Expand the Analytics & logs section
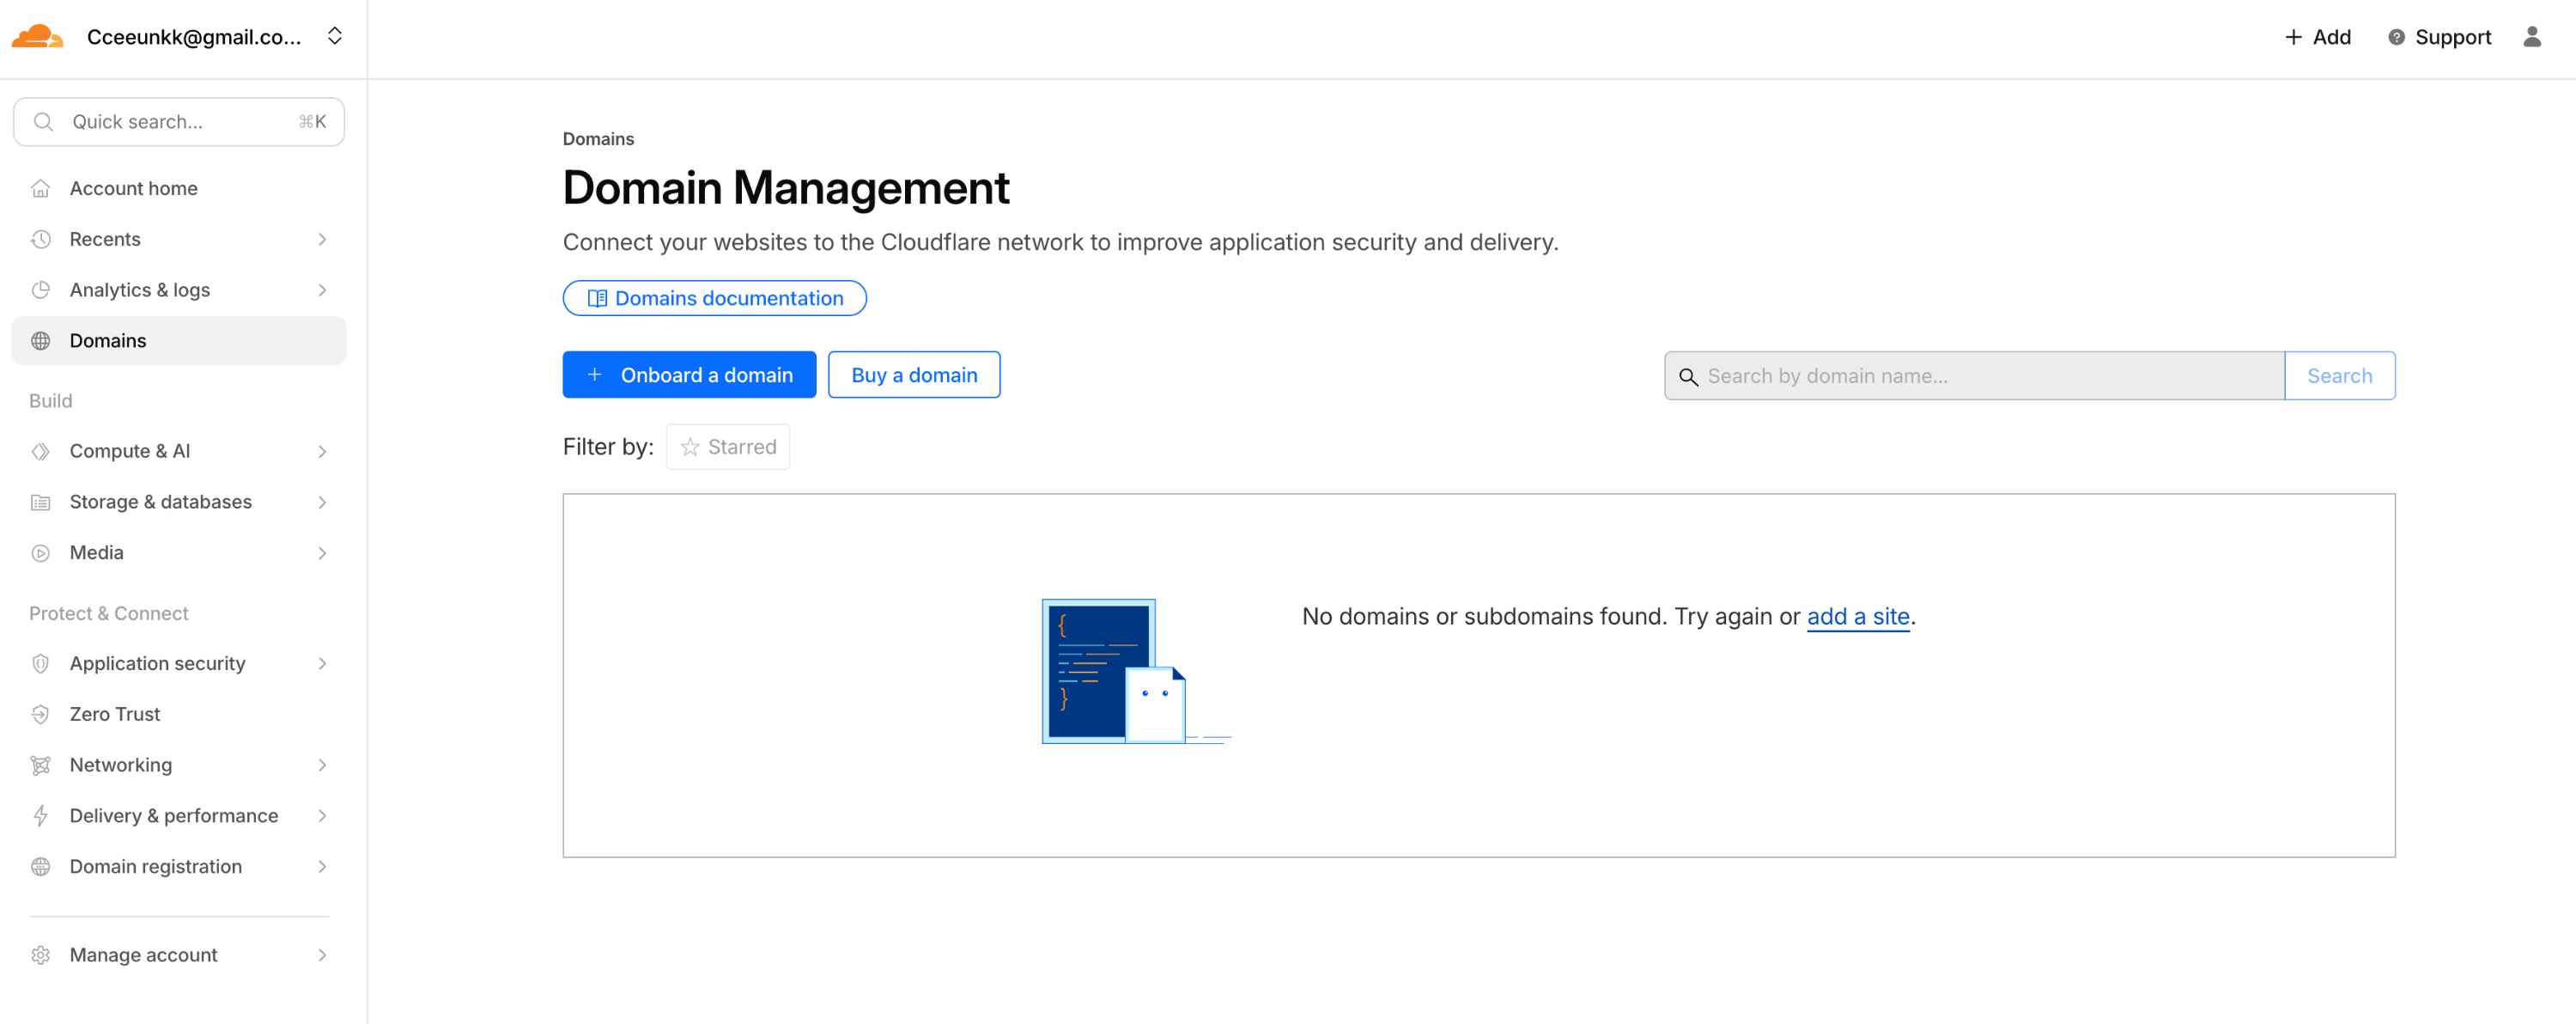 pyautogui.click(x=322, y=290)
